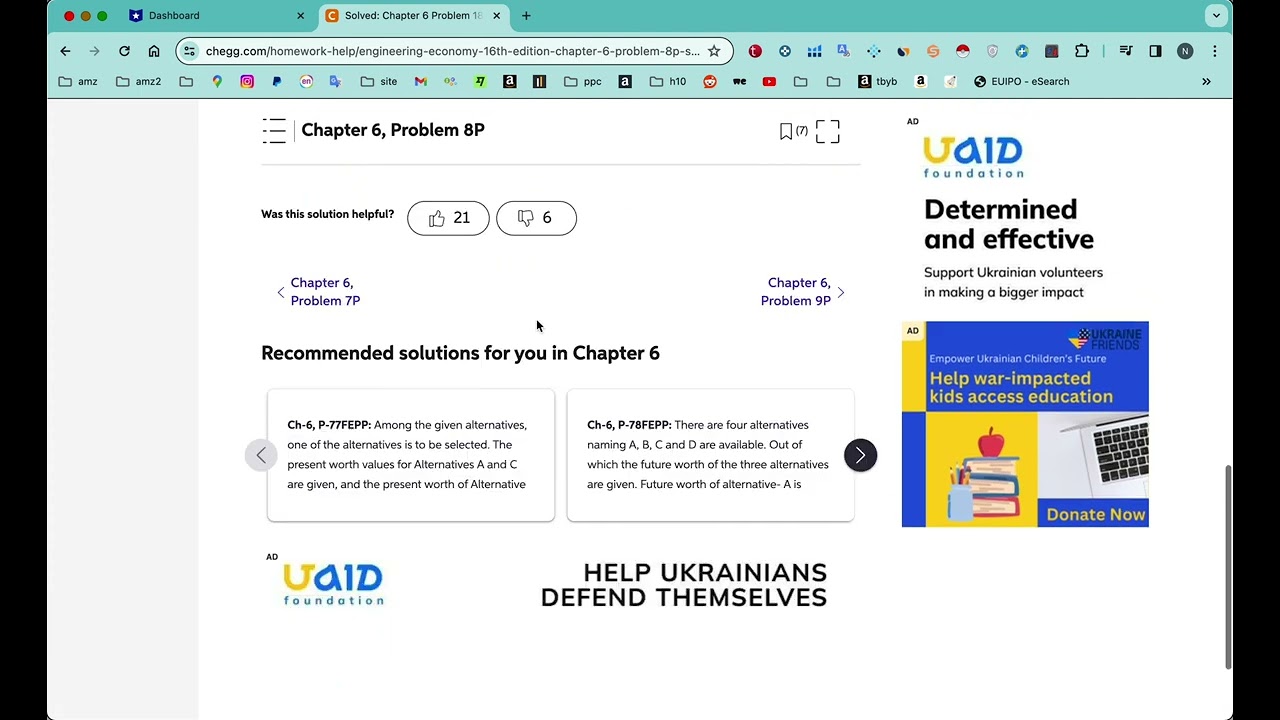Click the red t extension icon

pyautogui.click(x=755, y=51)
